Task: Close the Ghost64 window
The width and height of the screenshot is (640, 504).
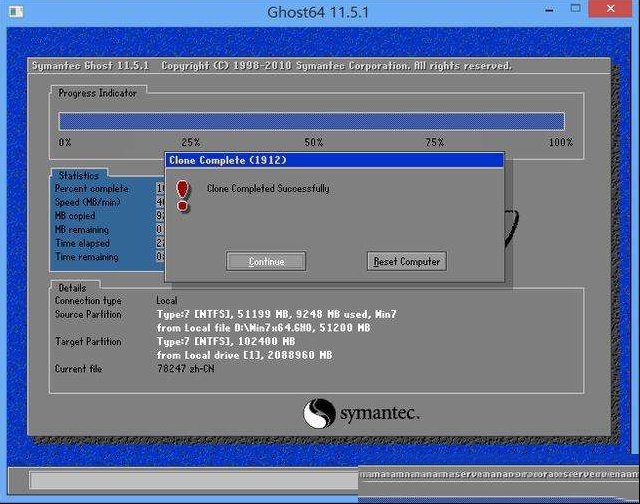Action: [x=610, y=9]
